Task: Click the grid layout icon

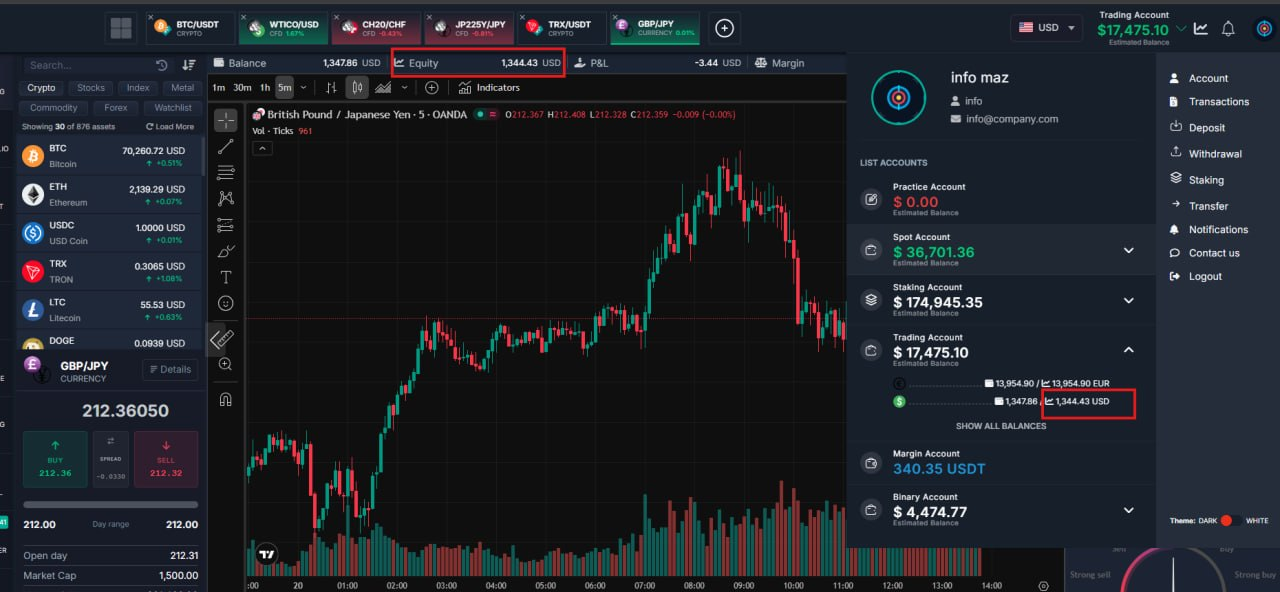Action: (x=121, y=28)
